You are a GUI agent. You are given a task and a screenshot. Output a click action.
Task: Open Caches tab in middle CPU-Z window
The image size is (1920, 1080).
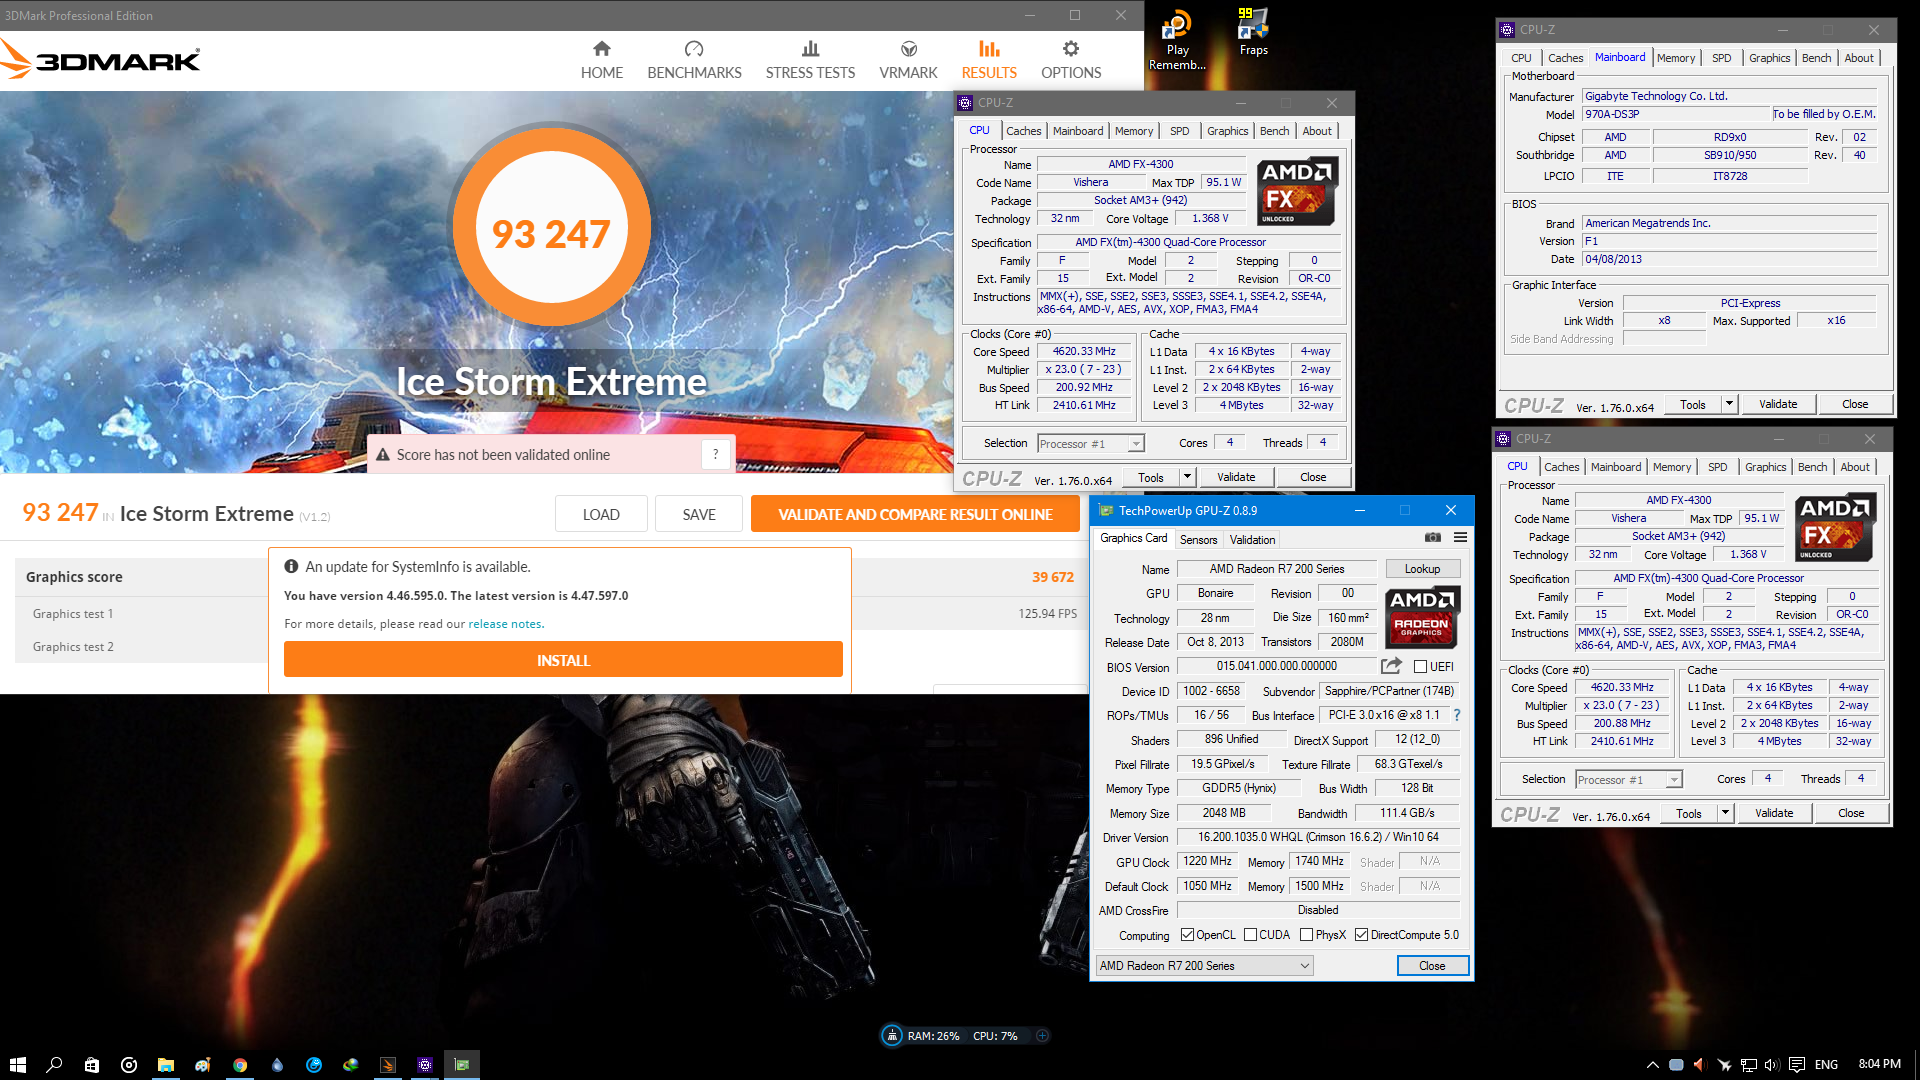[1023, 131]
